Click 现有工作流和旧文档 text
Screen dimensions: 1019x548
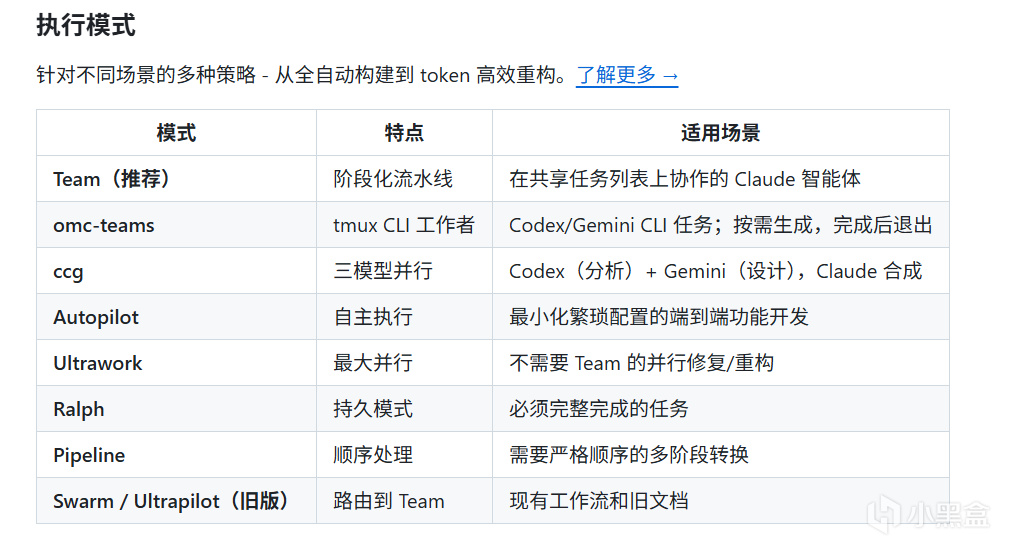pyautogui.click(x=599, y=501)
